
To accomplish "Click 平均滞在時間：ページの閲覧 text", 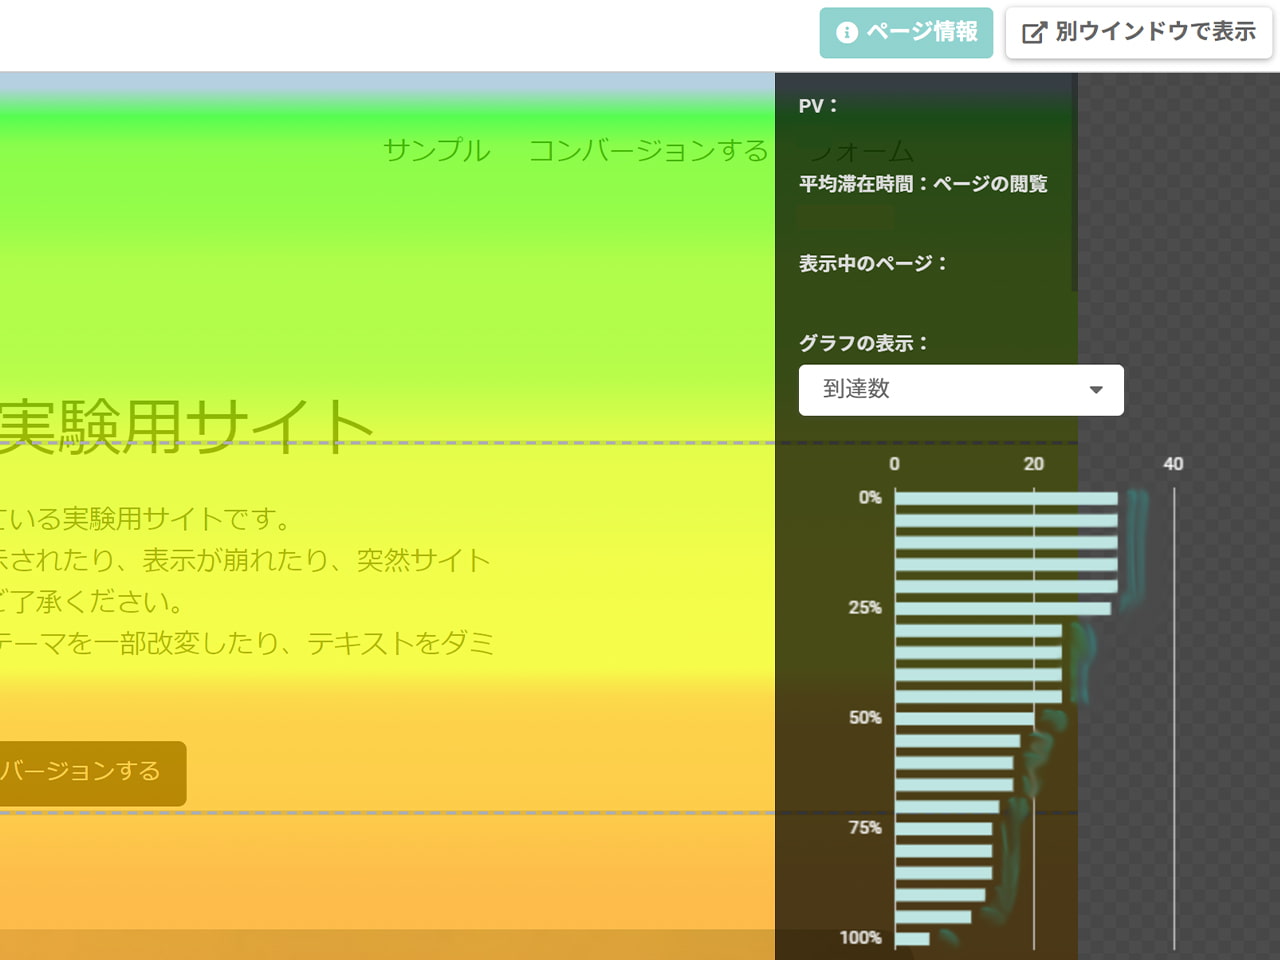I will [x=923, y=184].
